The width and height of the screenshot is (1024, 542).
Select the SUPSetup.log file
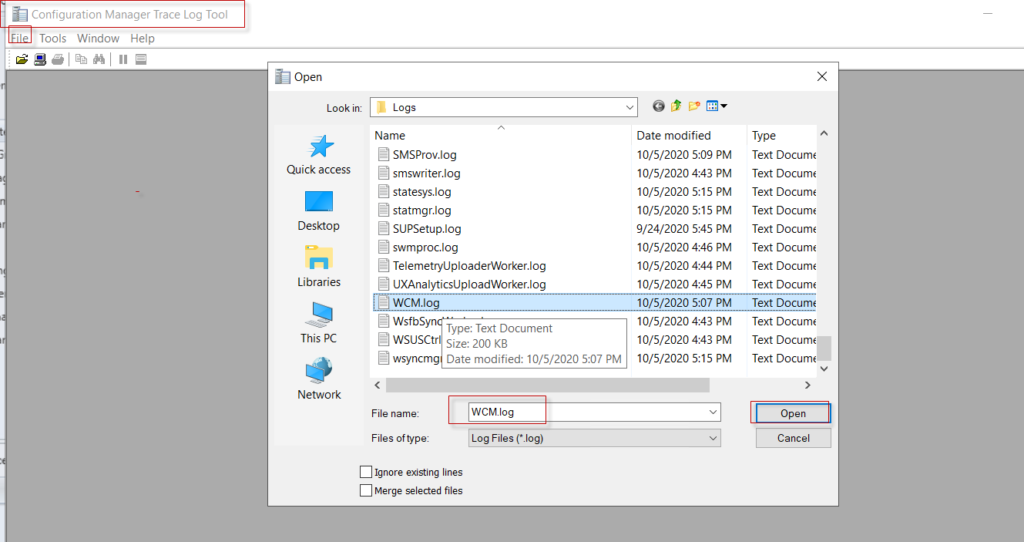[426, 229]
